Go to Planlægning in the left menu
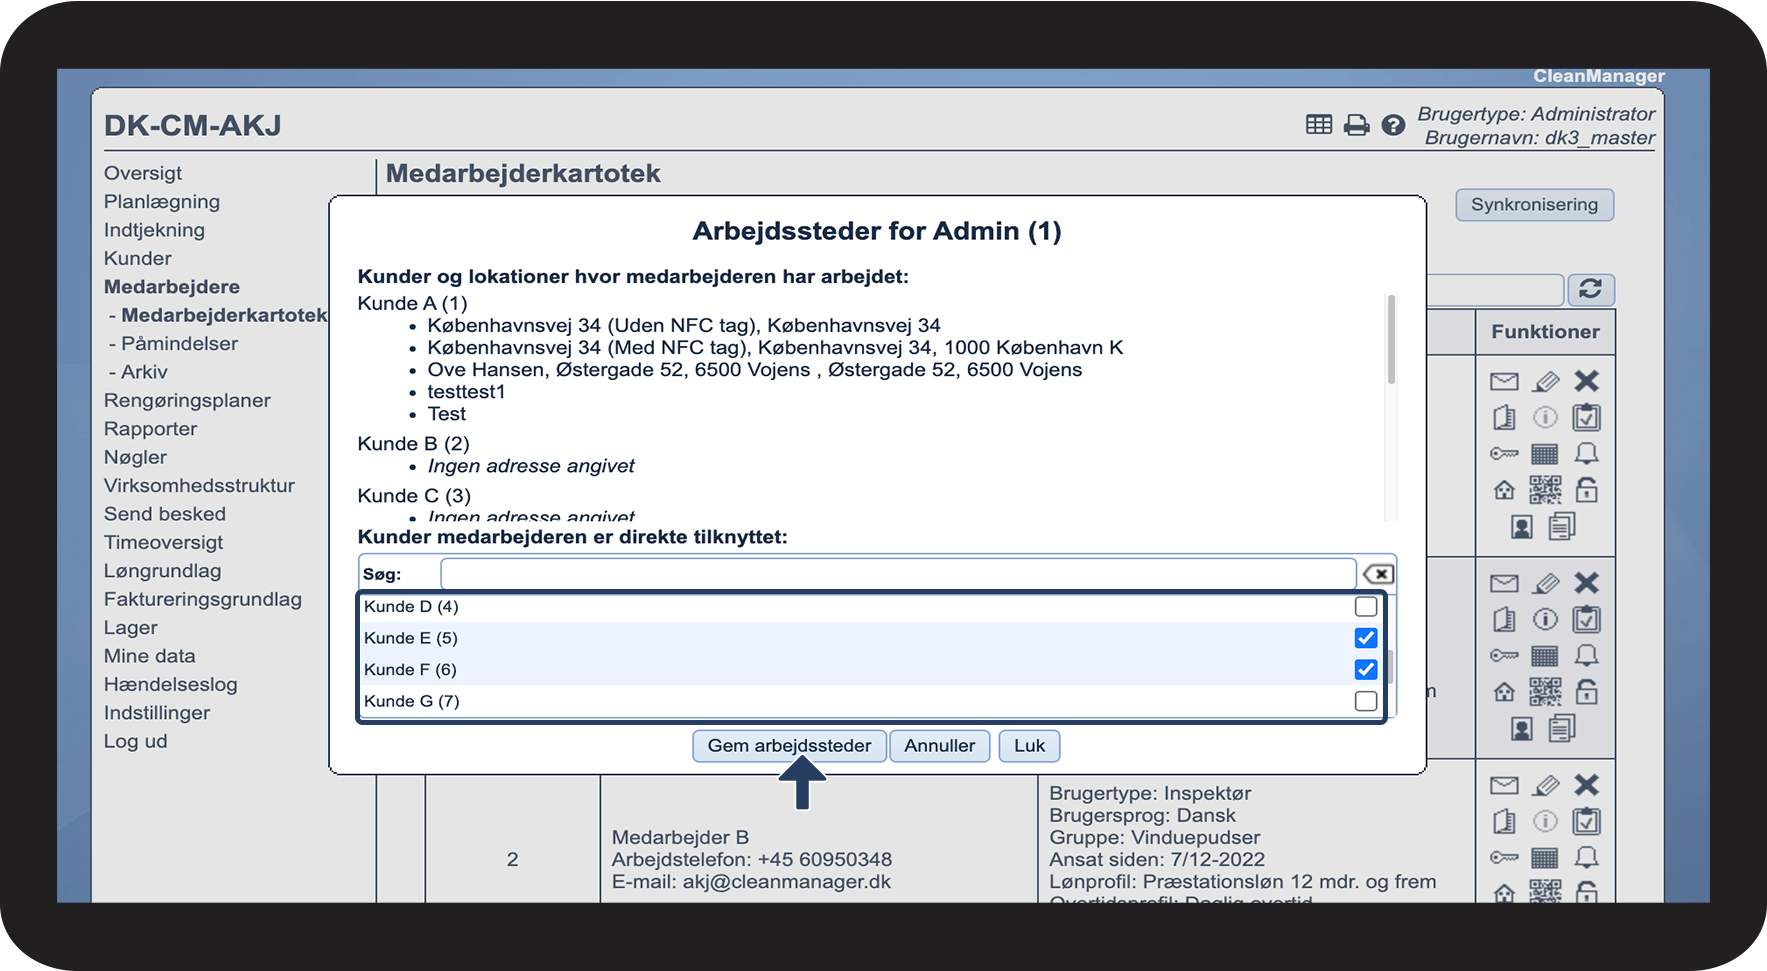The image size is (1767, 971). click(162, 201)
